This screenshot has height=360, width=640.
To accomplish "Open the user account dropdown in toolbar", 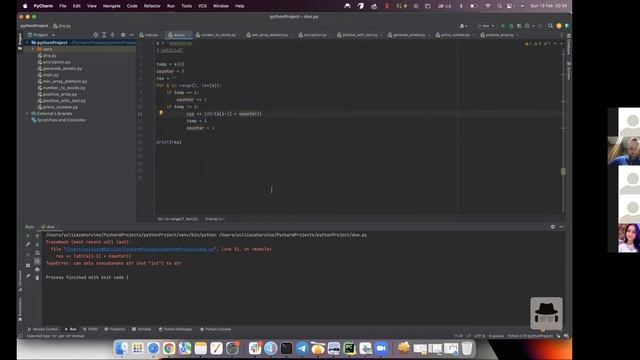I will [x=463, y=26].
